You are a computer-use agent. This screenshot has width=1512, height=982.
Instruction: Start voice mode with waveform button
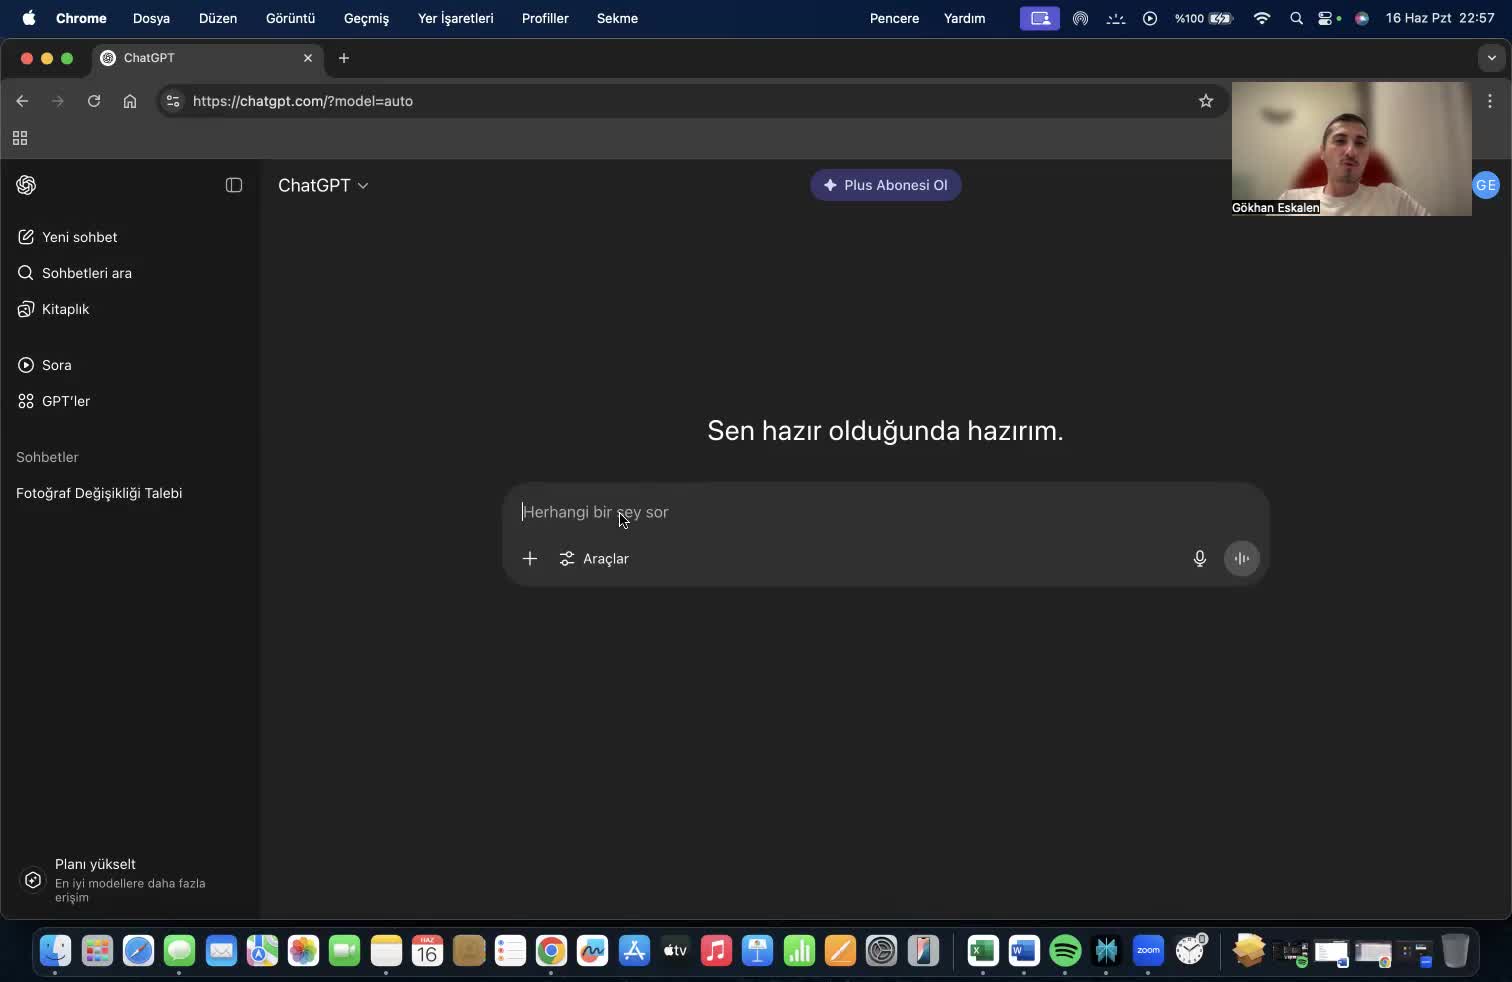click(1241, 559)
